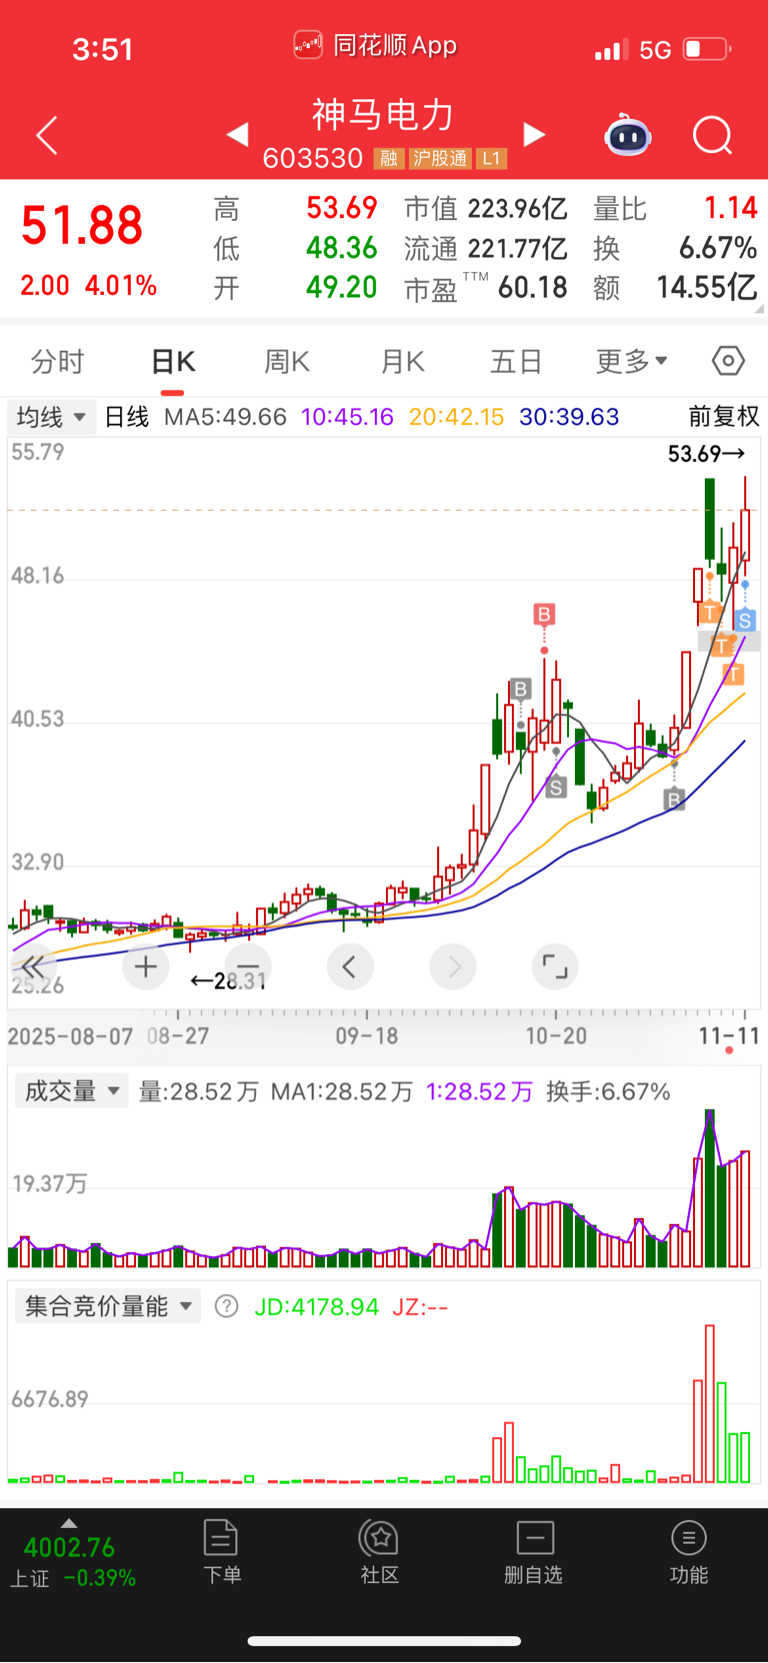
Task: Switch to 月K tab
Action: (x=403, y=361)
